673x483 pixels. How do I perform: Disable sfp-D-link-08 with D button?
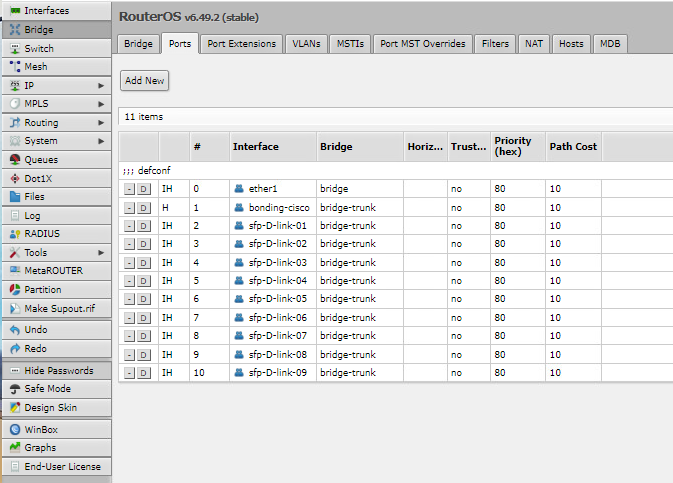tap(144, 355)
